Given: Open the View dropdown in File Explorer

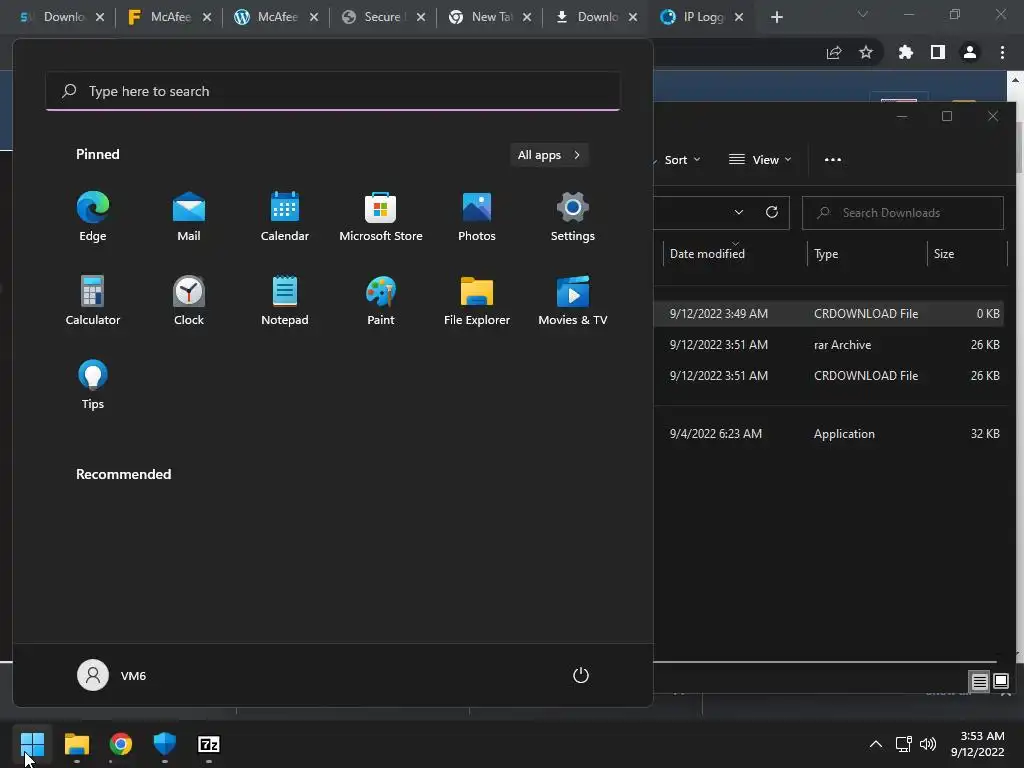Looking at the screenshot, I should tap(760, 160).
